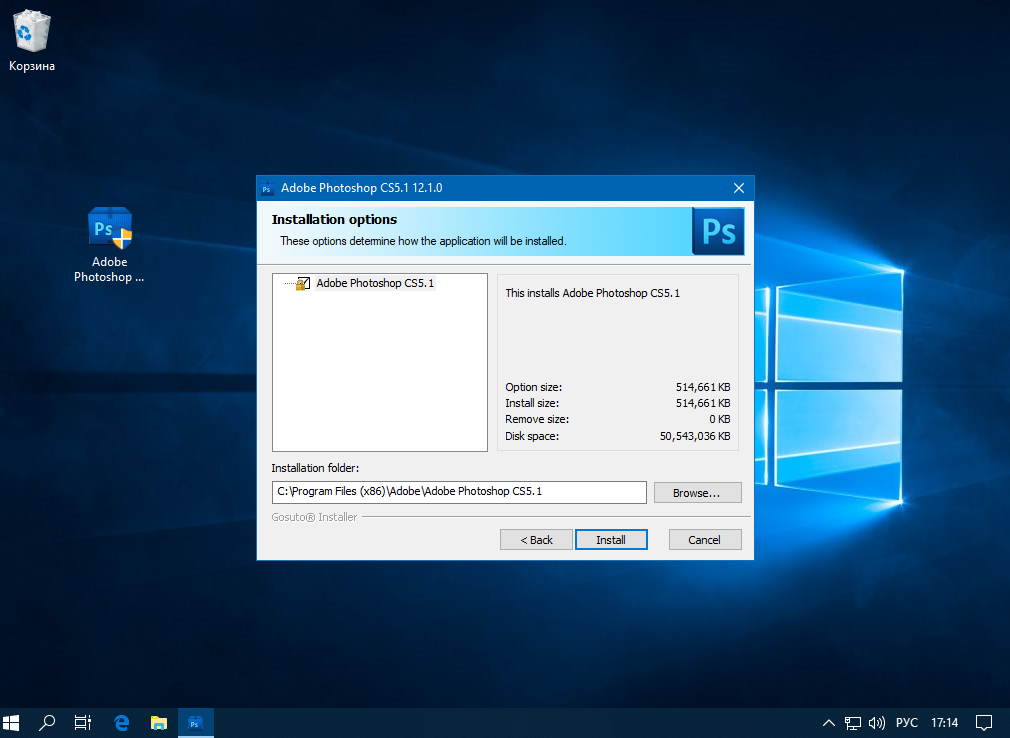Show hidden system tray icons

pyautogui.click(x=829, y=723)
